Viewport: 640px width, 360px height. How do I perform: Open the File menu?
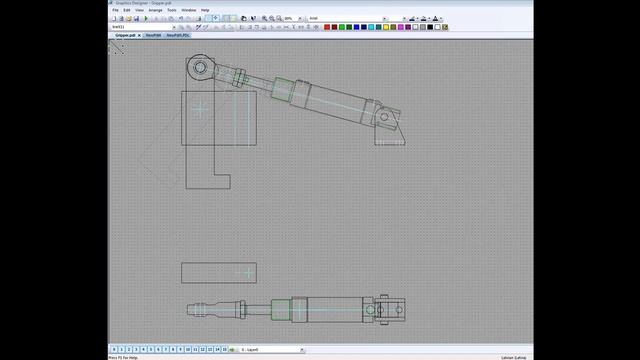pyautogui.click(x=116, y=10)
